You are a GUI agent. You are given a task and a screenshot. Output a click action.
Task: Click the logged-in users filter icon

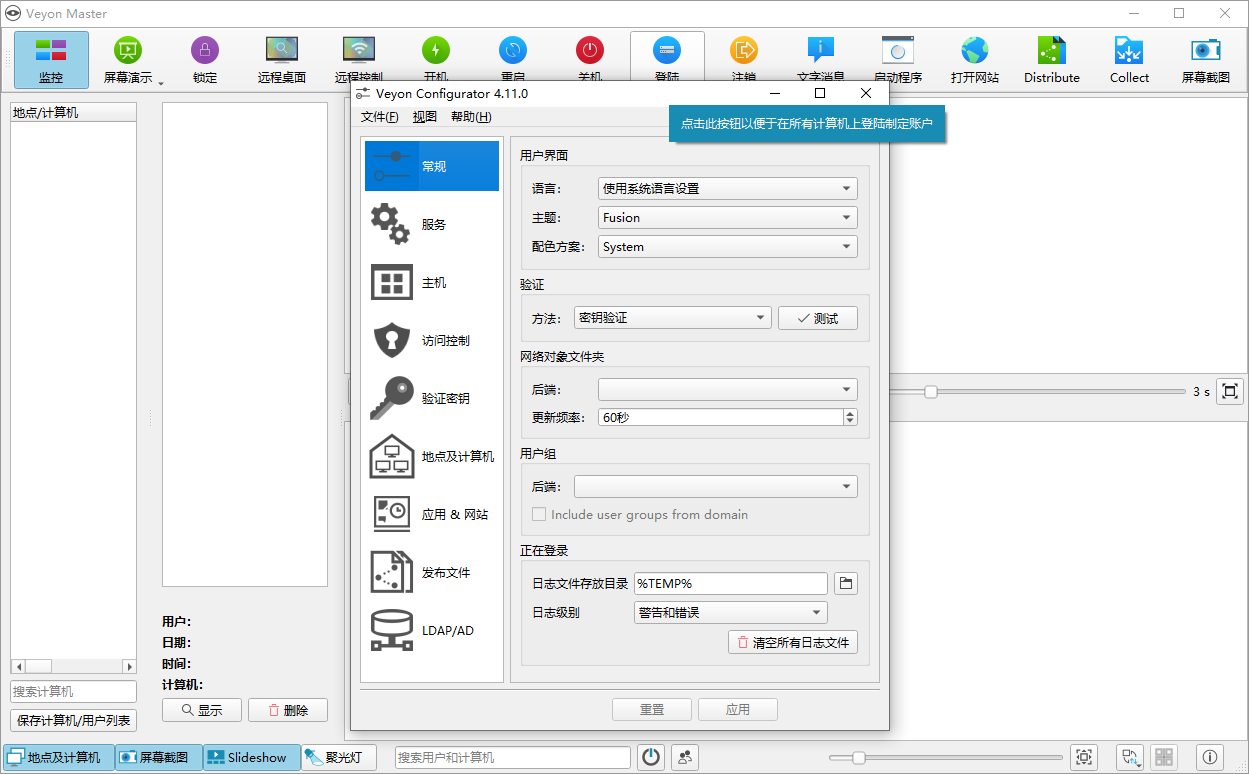click(x=685, y=757)
